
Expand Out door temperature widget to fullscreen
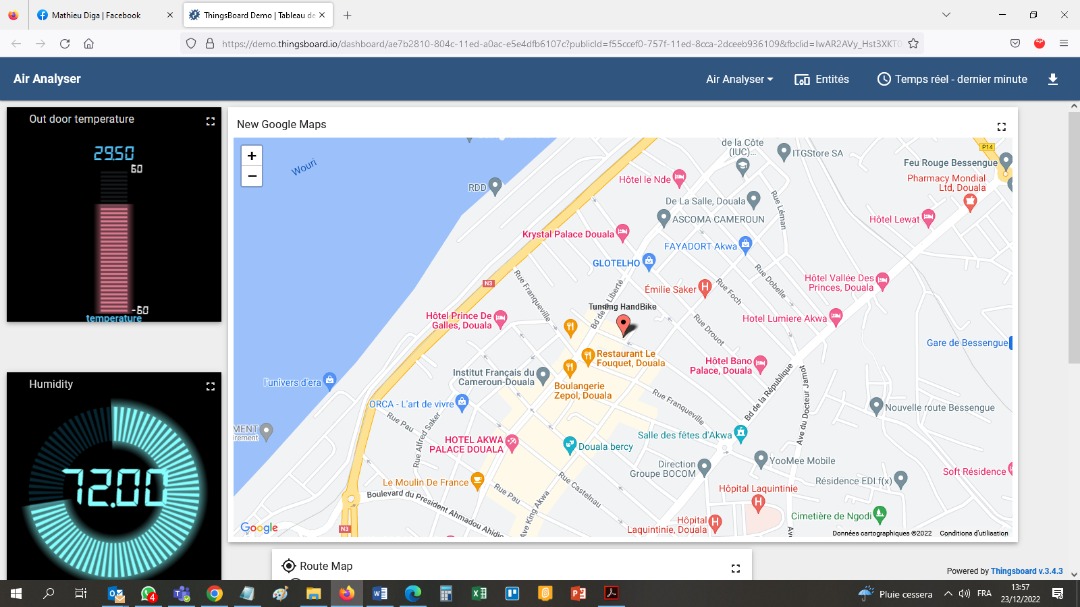pyautogui.click(x=210, y=121)
